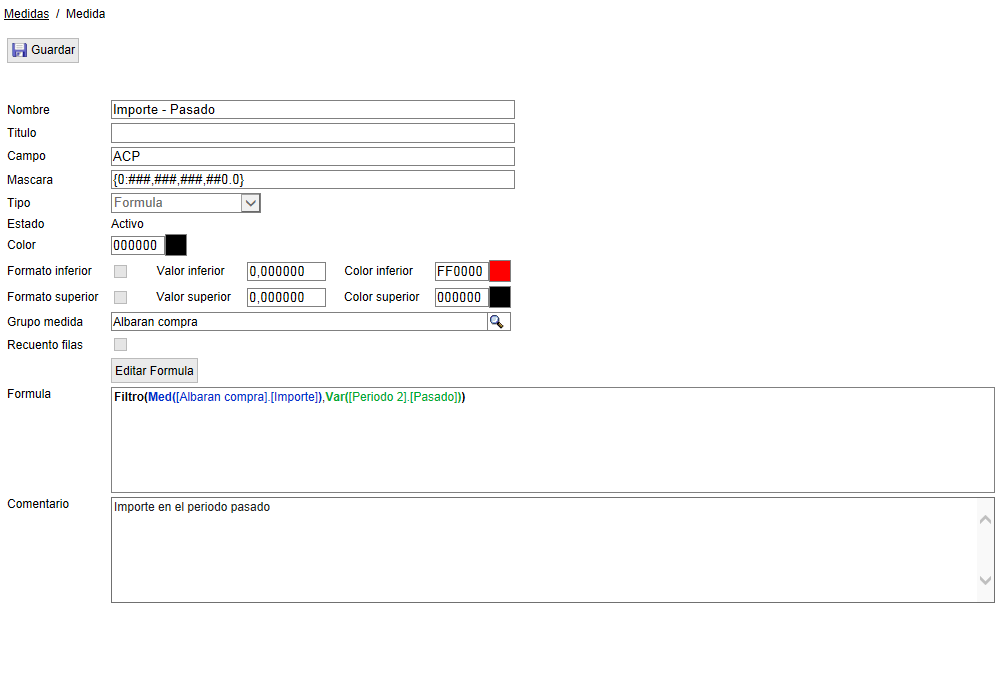Viewport: 1000px width, 679px height.
Task: Toggle the Recuento filas checkbox
Action: [x=120, y=345]
